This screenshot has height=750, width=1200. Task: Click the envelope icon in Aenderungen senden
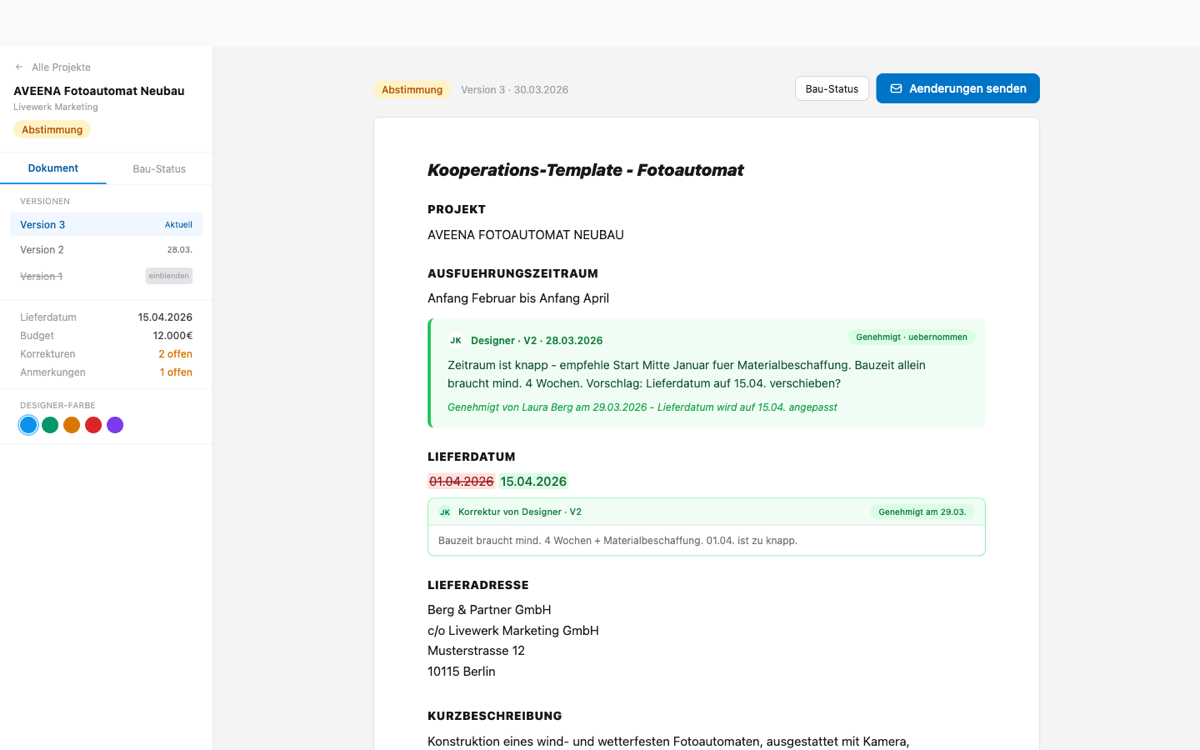tap(896, 88)
